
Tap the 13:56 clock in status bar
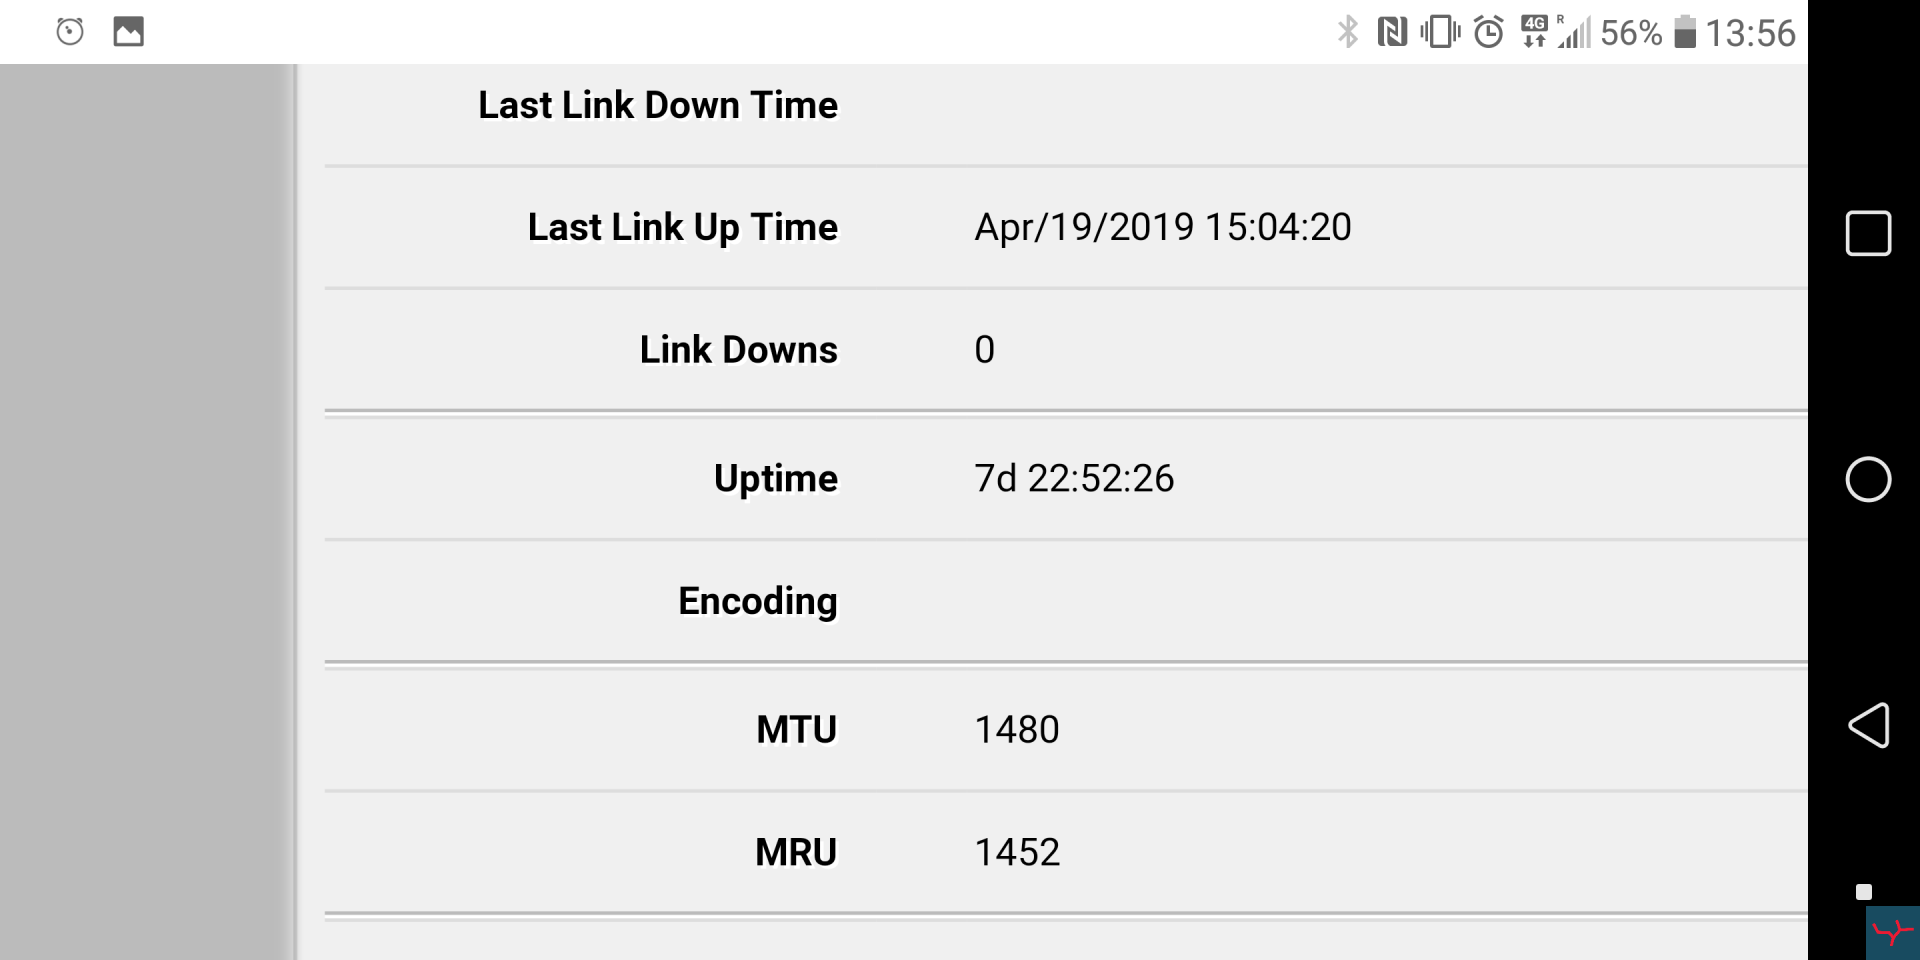pyautogui.click(x=1751, y=33)
